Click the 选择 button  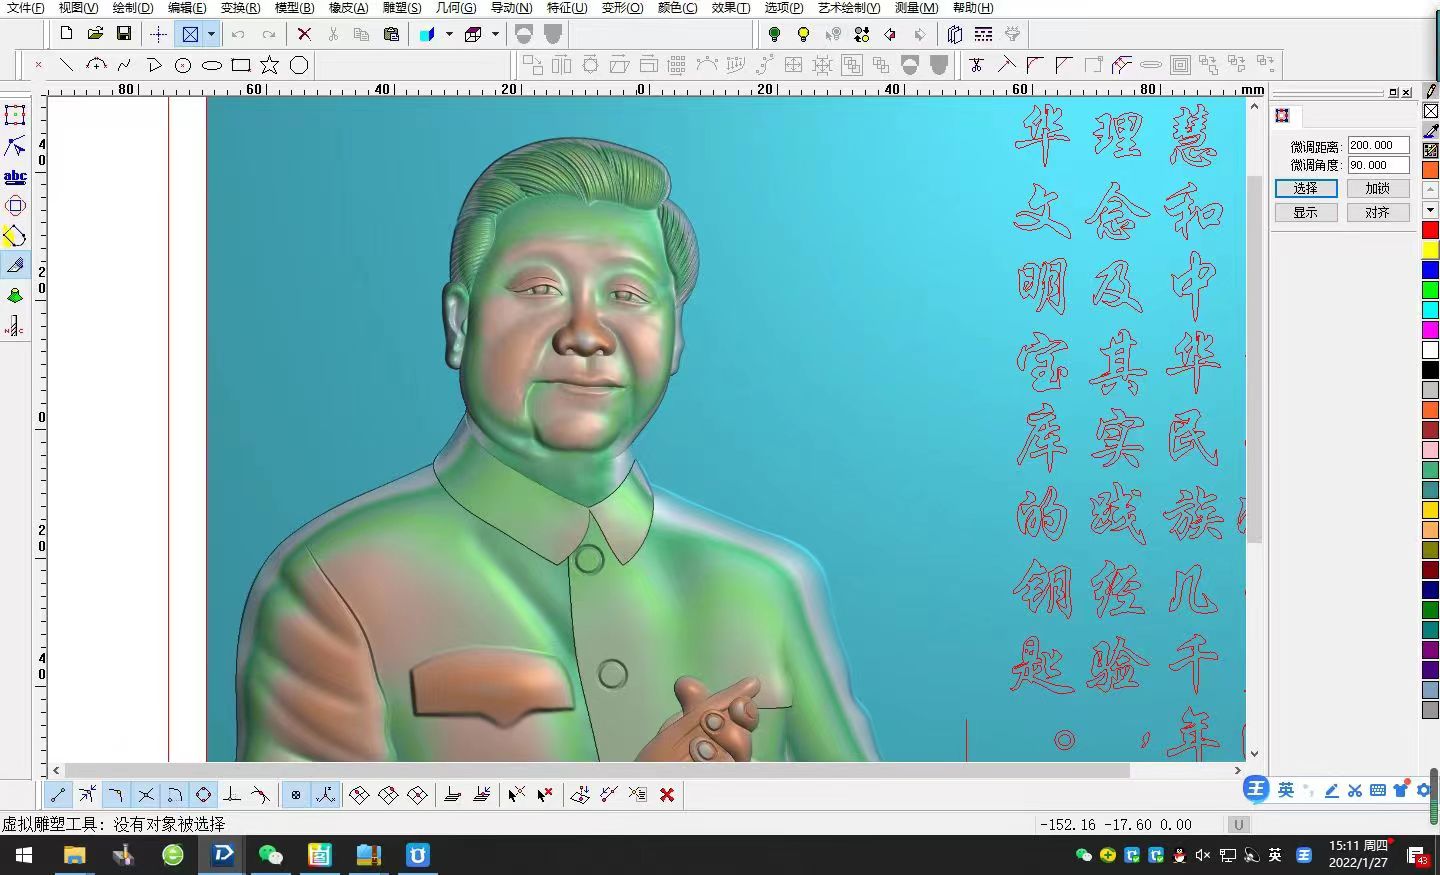pyautogui.click(x=1306, y=188)
